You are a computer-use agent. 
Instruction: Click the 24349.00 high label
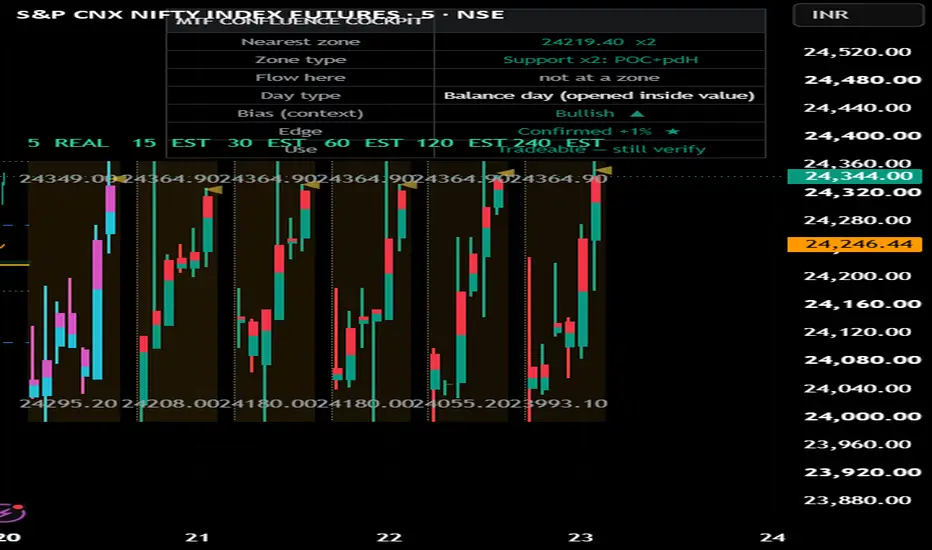(x=68, y=179)
